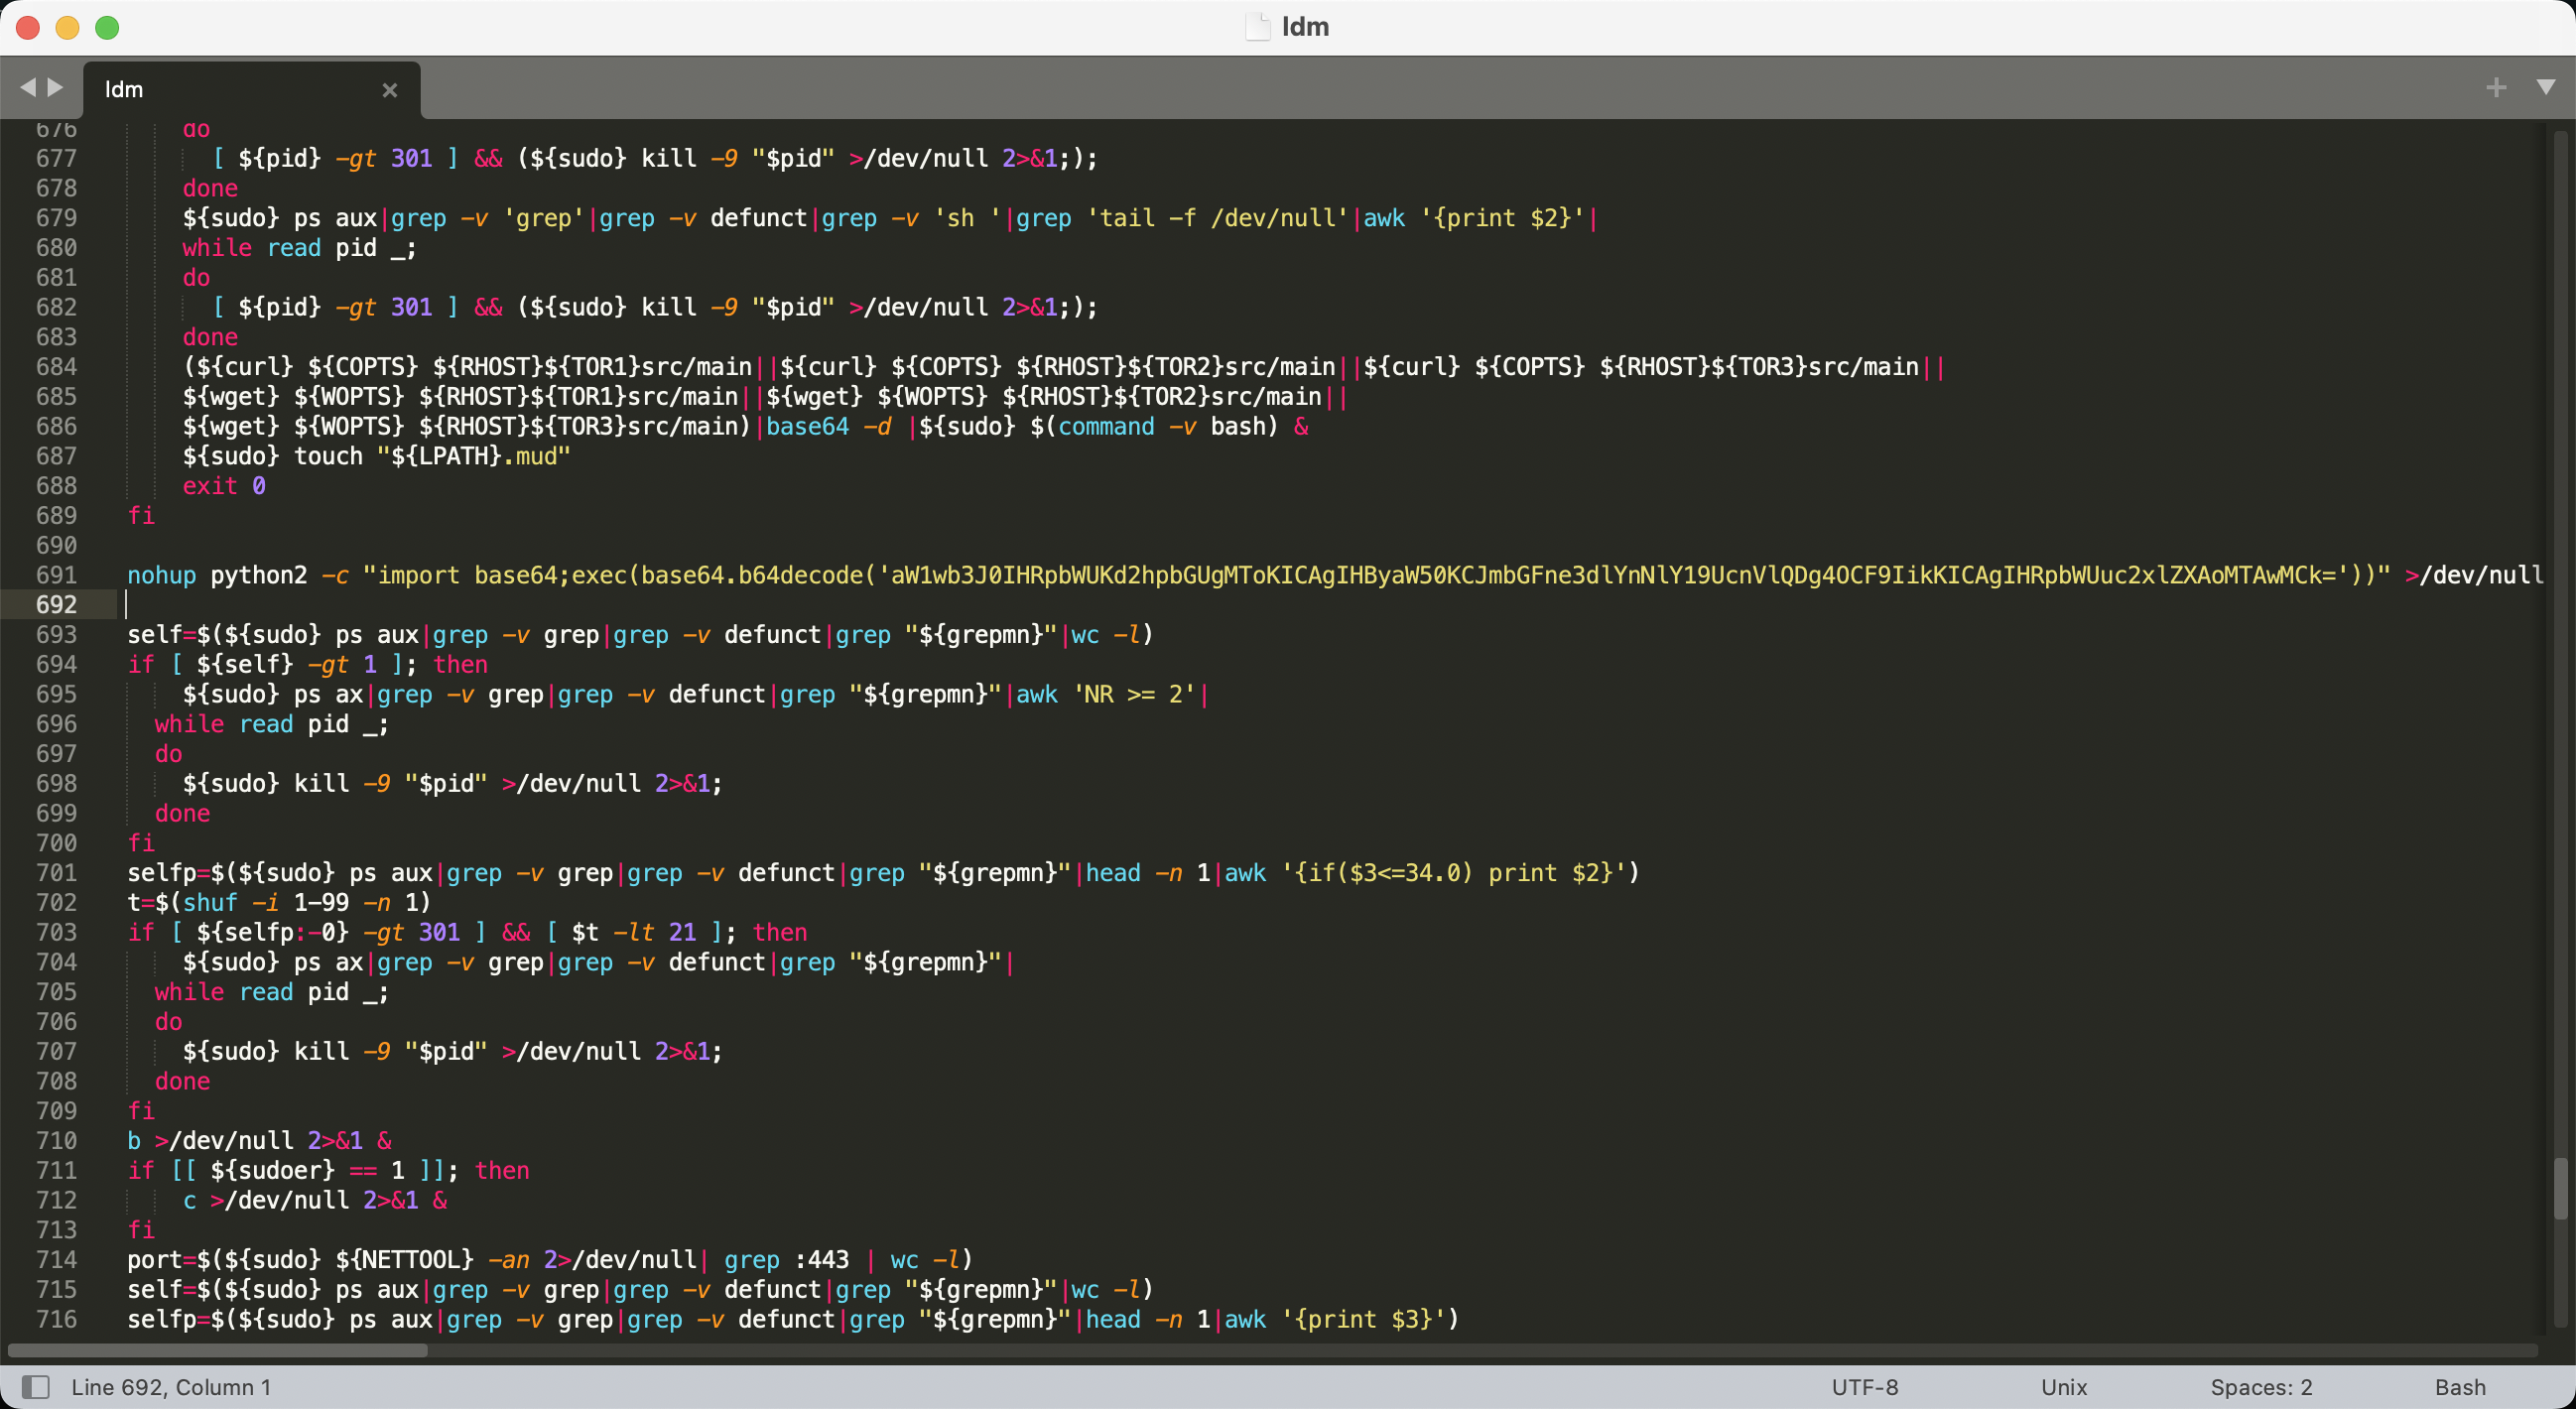This screenshot has width=2576, height=1409.
Task: Click line number 691 in gutter
Action: click(56, 575)
